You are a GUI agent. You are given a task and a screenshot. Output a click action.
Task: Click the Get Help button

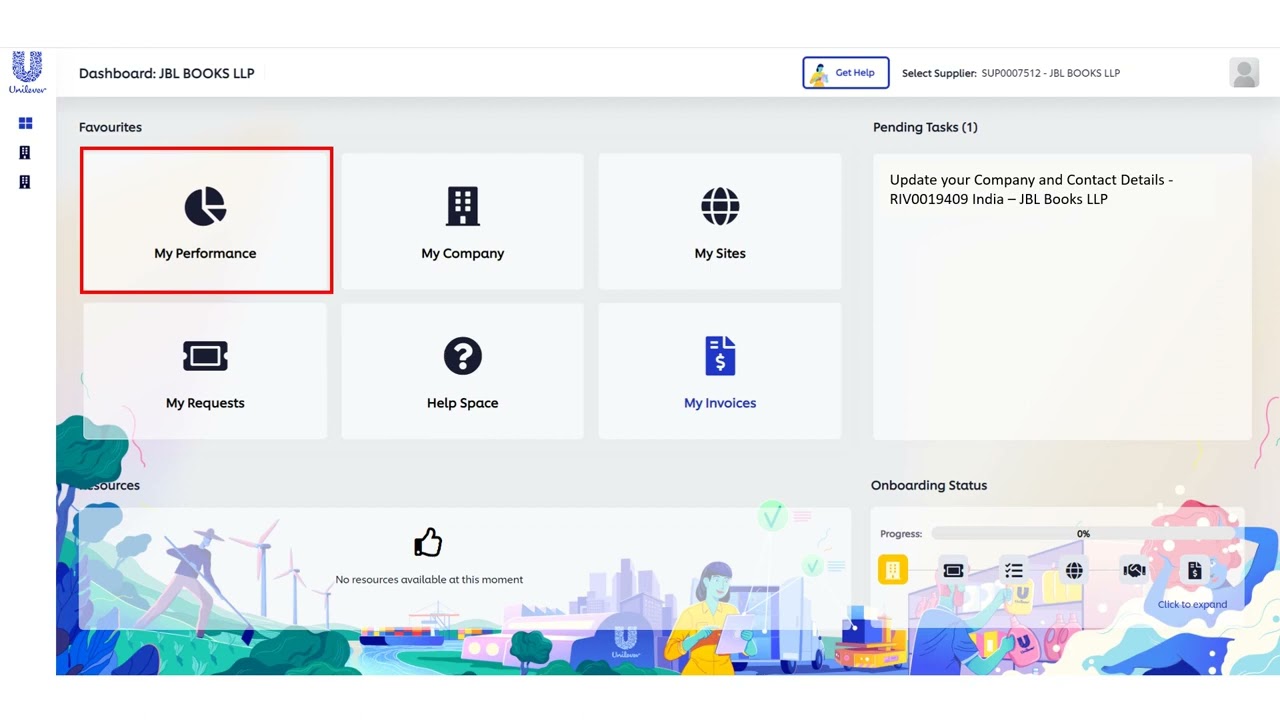(846, 73)
